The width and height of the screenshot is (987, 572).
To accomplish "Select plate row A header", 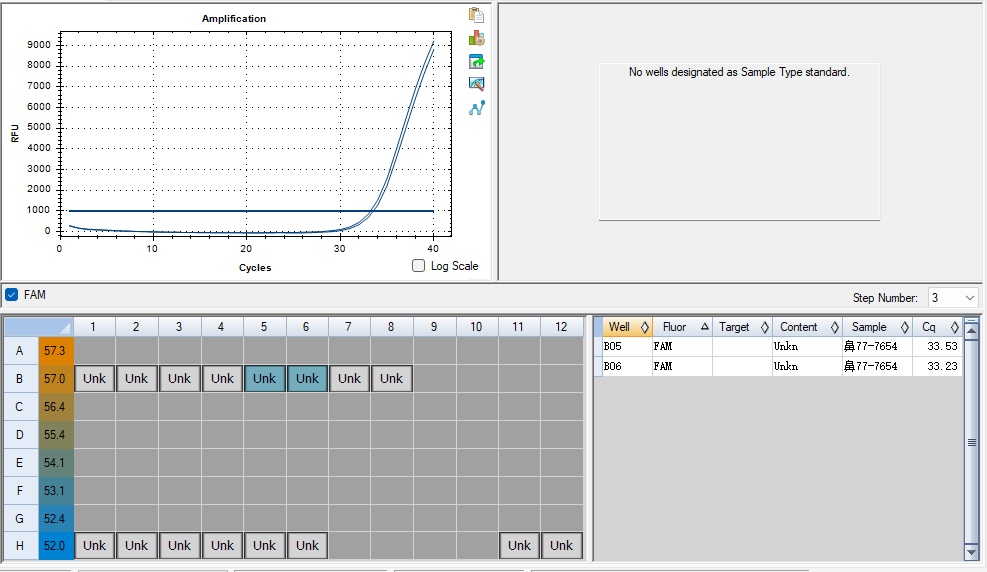I will click(20, 350).
